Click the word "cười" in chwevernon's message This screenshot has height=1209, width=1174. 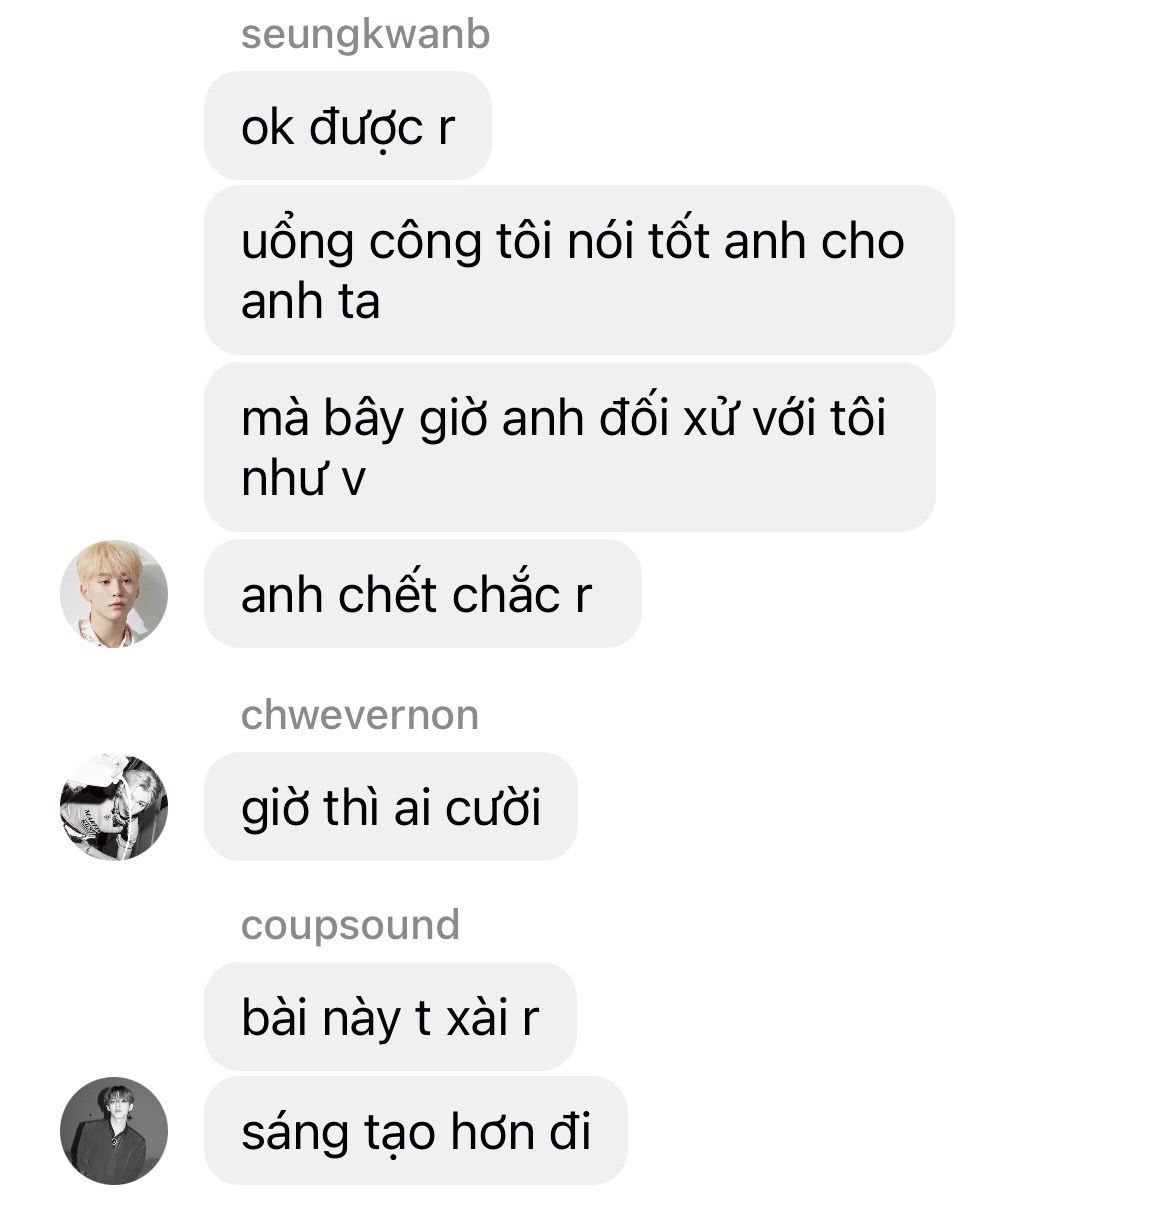coord(493,808)
